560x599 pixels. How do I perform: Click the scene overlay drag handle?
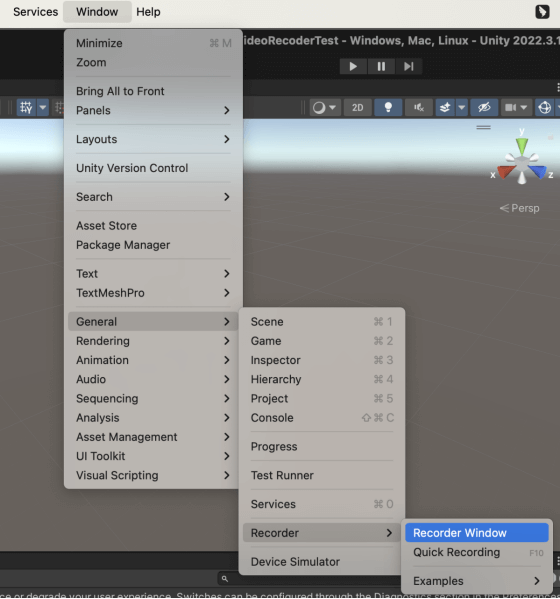click(x=483, y=128)
